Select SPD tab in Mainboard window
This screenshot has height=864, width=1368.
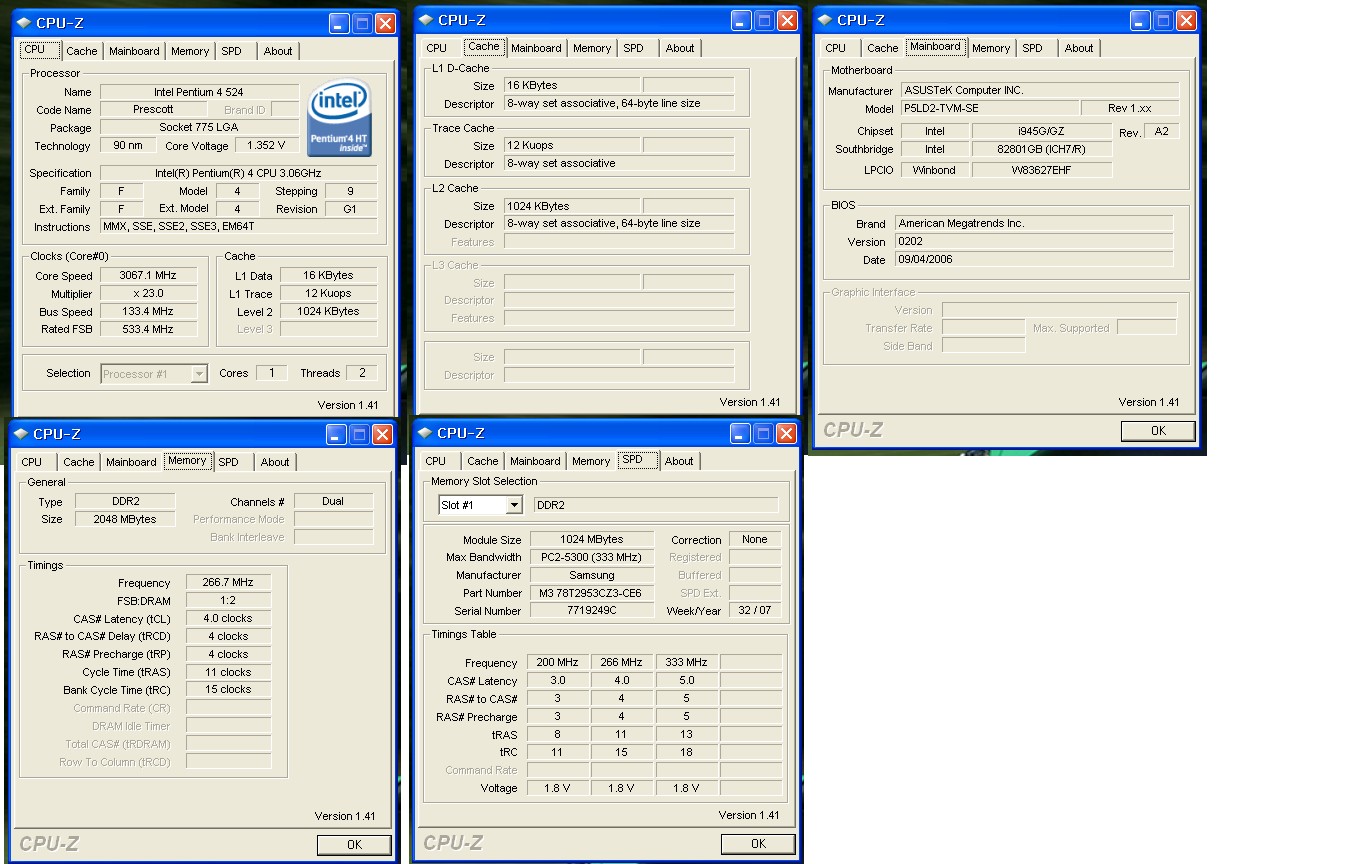(1033, 48)
